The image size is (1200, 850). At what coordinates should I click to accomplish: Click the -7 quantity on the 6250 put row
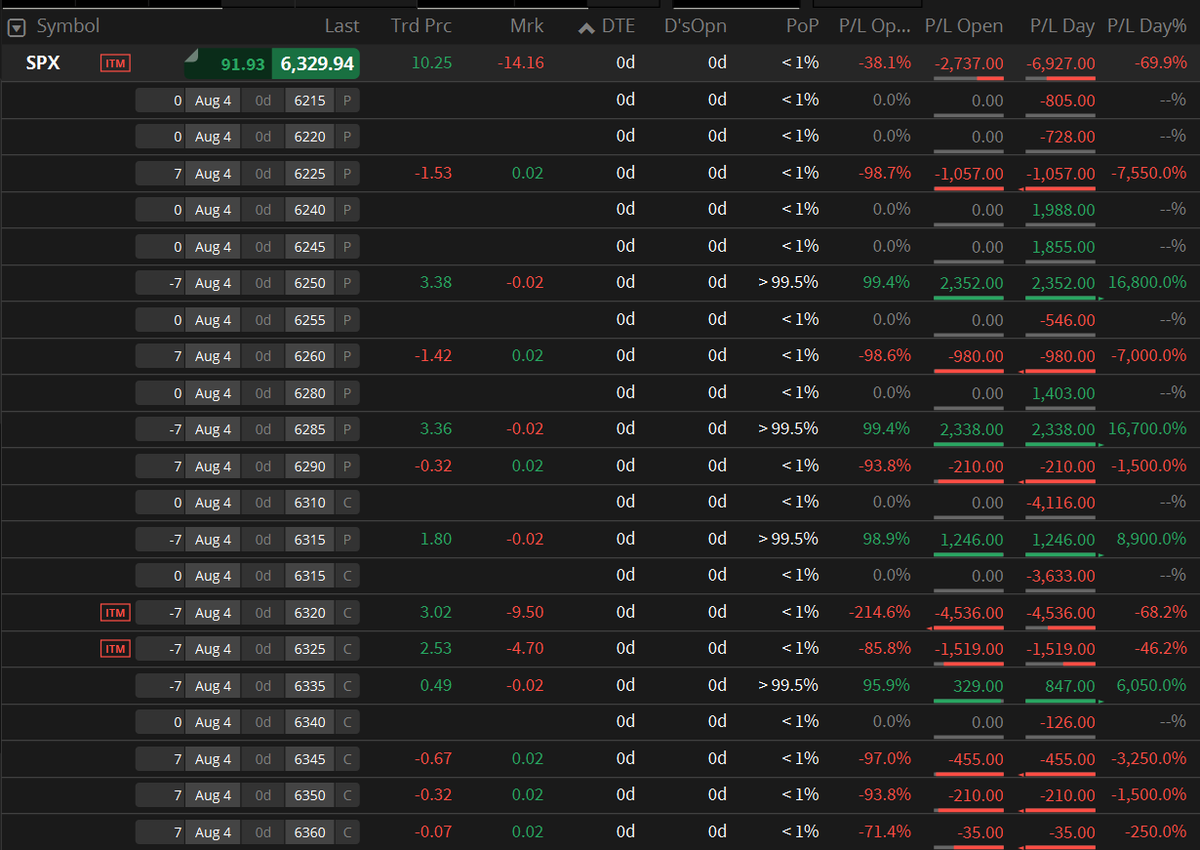pyautogui.click(x=161, y=283)
